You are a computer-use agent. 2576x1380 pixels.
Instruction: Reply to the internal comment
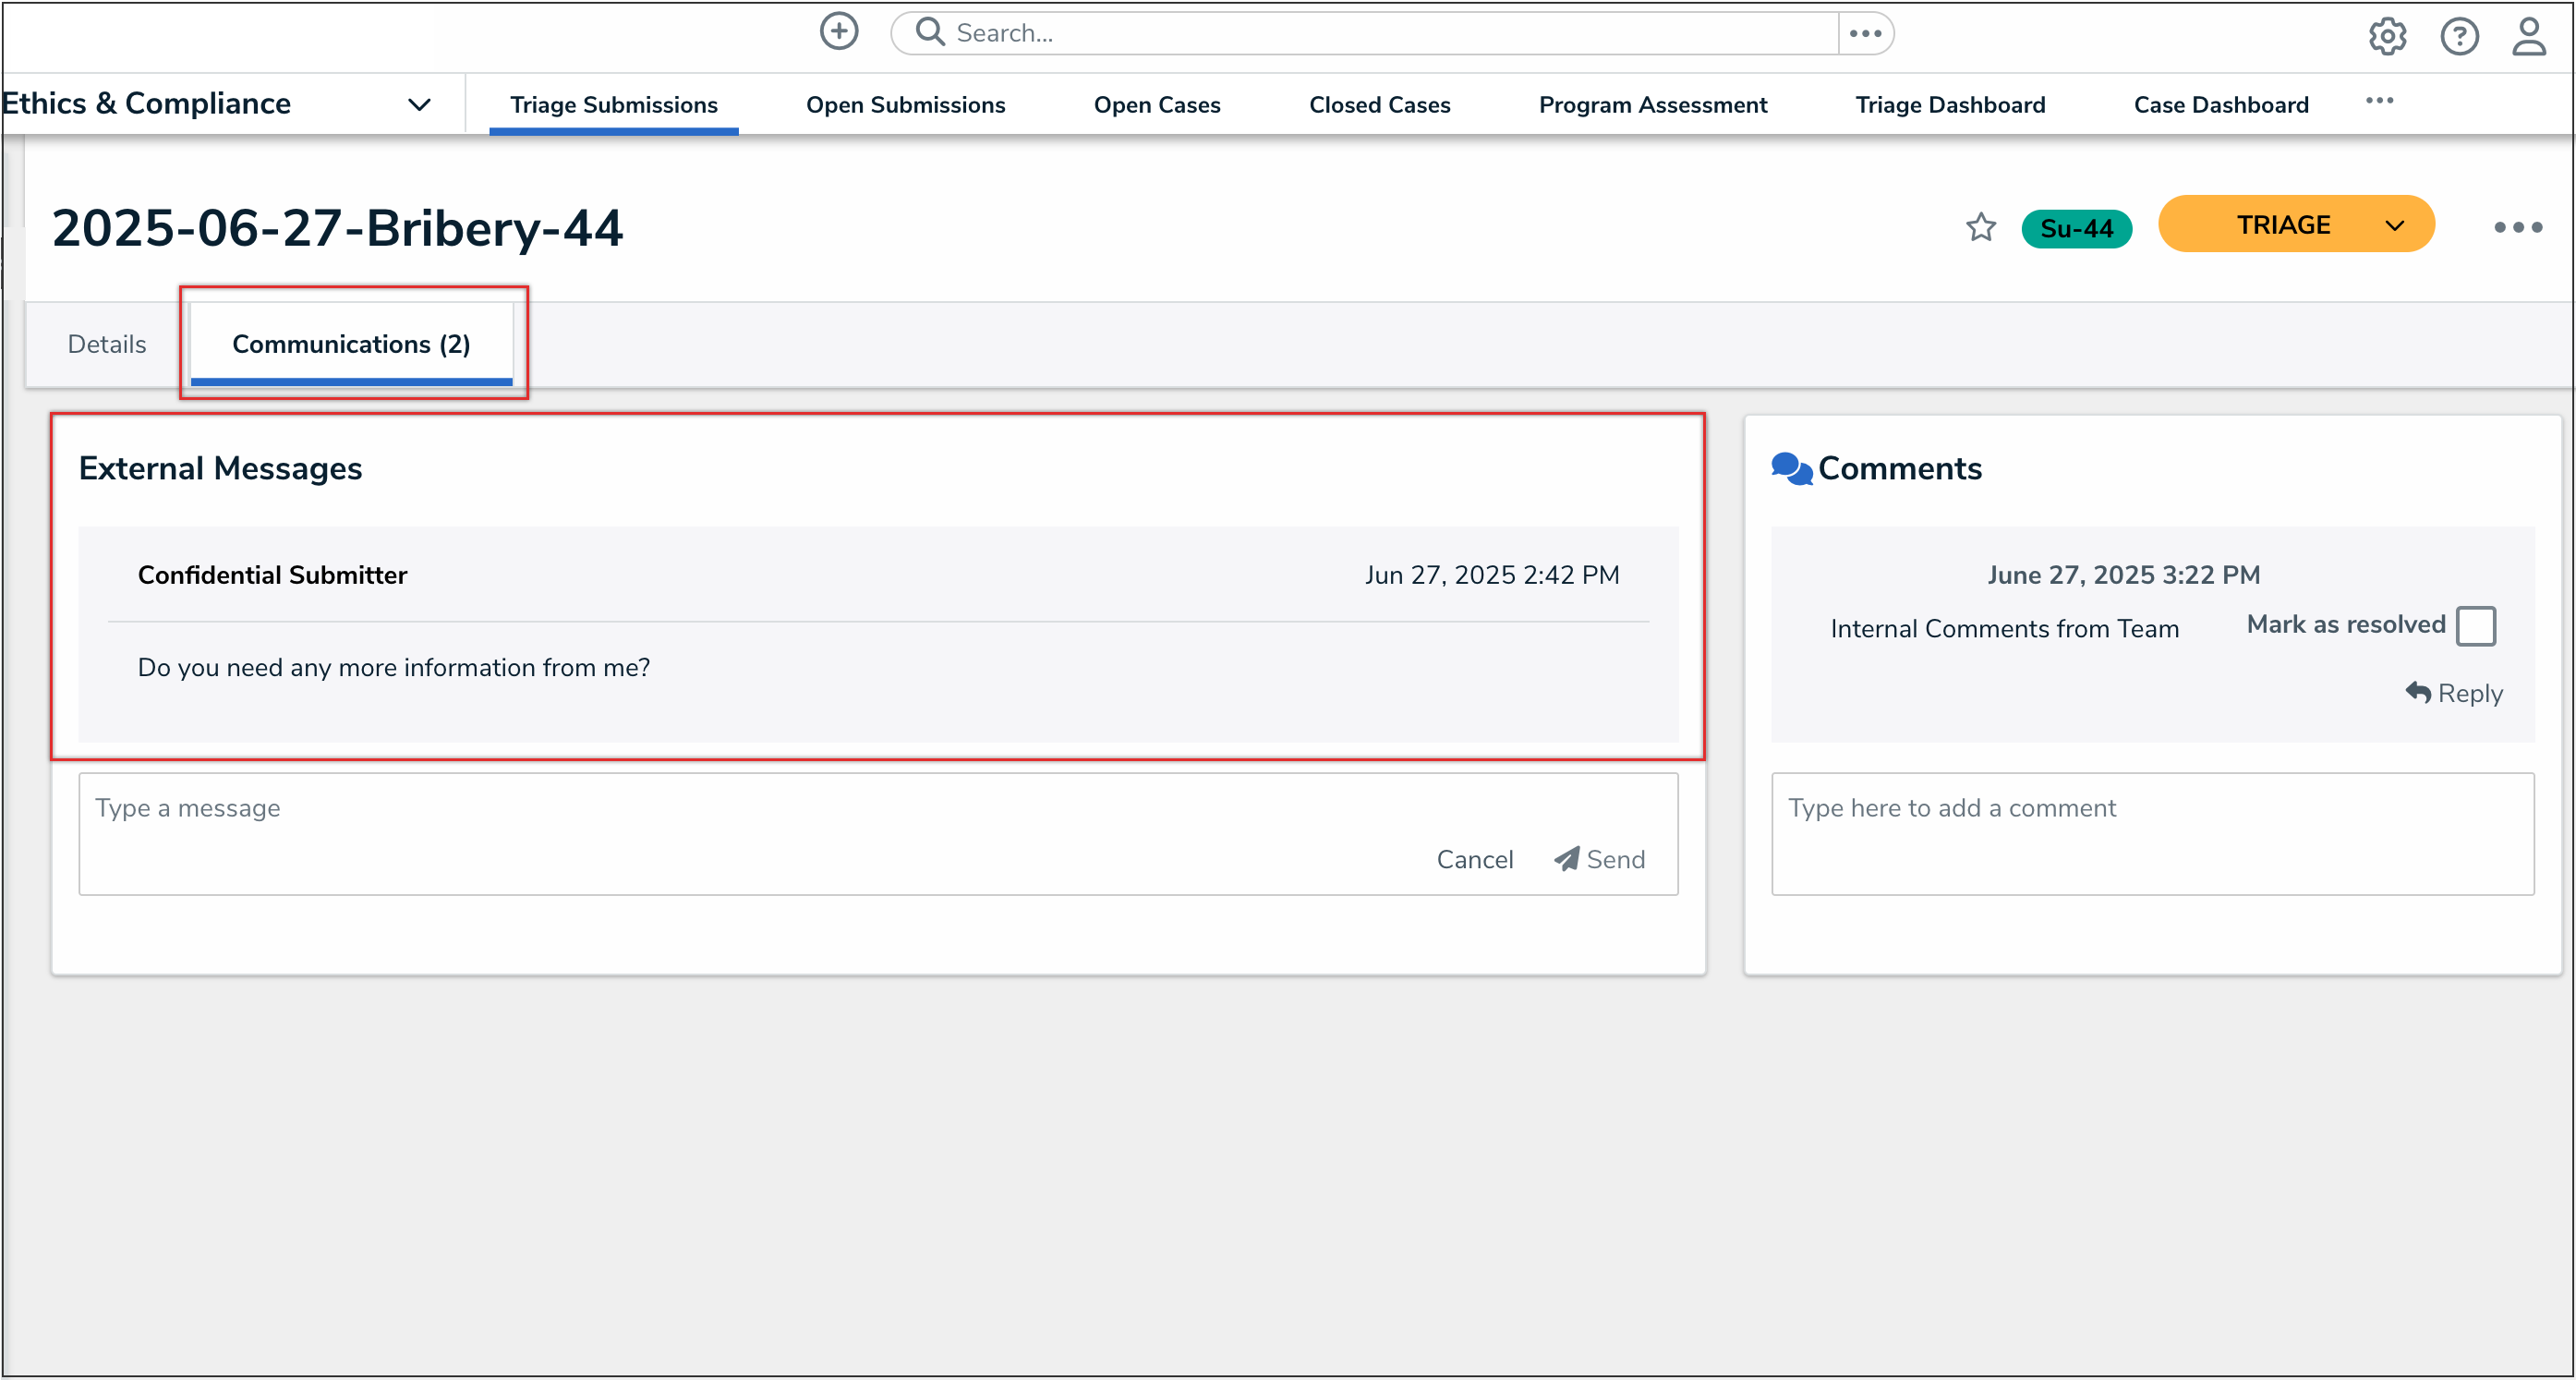[x=2454, y=693]
